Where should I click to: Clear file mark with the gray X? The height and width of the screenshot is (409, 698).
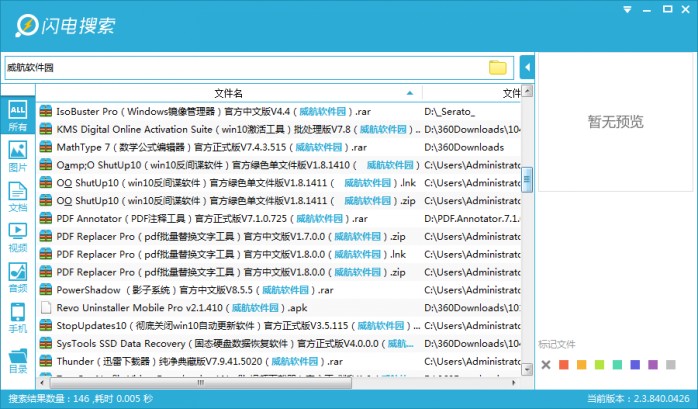pos(546,364)
